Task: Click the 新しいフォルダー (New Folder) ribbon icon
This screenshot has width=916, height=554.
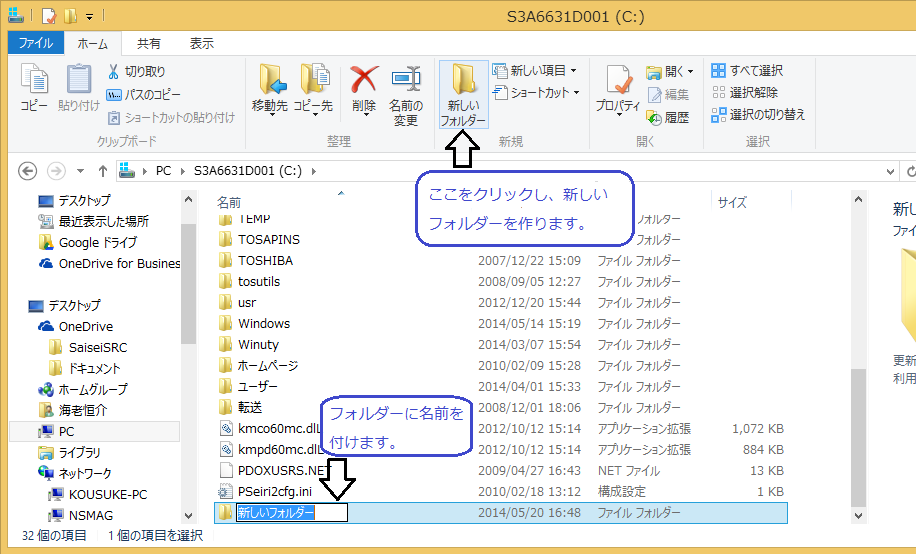Action: pyautogui.click(x=465, y=94)
